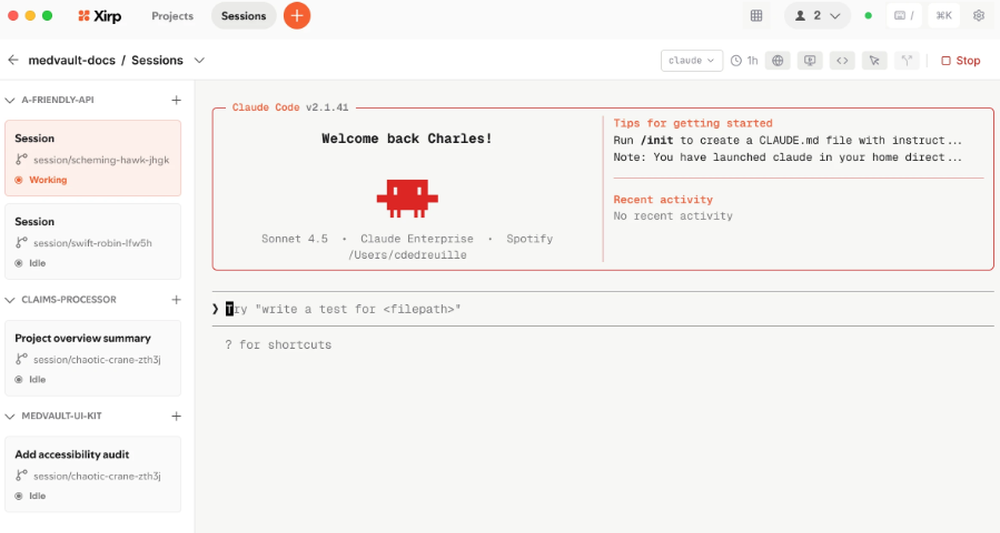The width and height of the screenshot is (1000, 533).
Task: Go back with the left arrow icon
Action: click(13, 60)
